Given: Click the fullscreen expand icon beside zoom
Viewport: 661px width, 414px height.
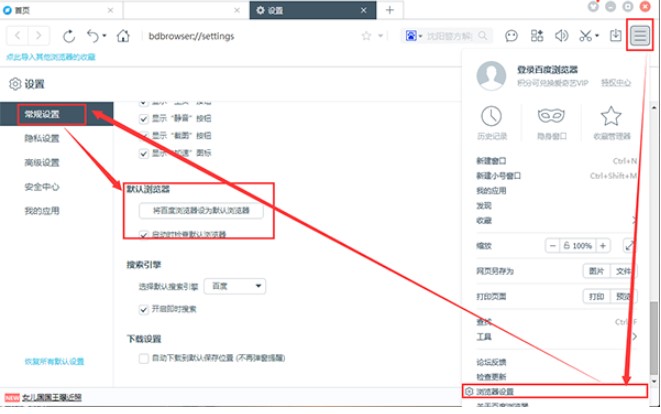Looking at the screenshot, I should [629, 246].
